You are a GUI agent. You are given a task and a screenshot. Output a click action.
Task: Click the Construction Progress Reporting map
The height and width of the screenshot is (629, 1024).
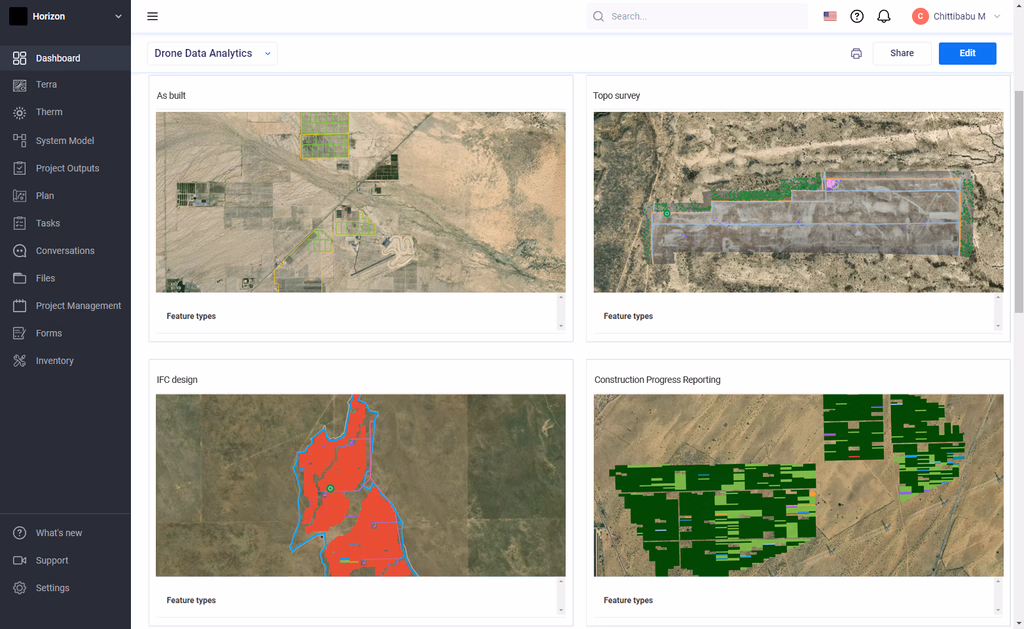click(798, 485)
